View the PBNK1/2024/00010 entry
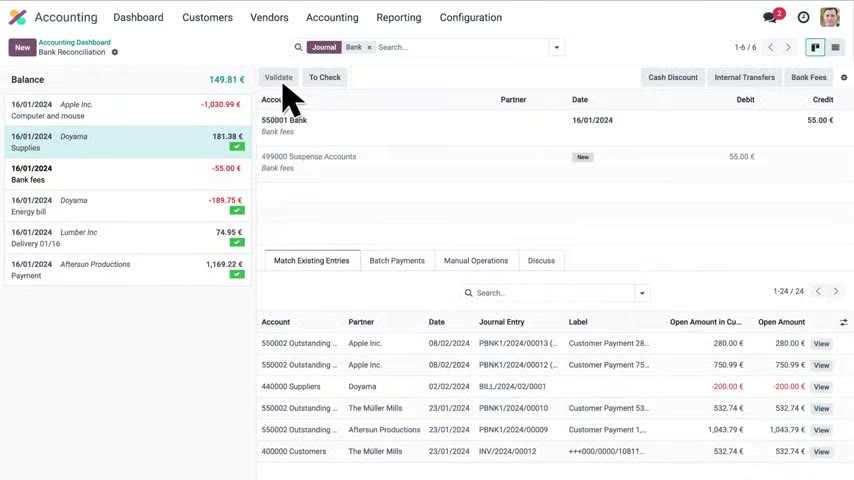The width and height of the screenshot is (854, 480). (821, 409)
